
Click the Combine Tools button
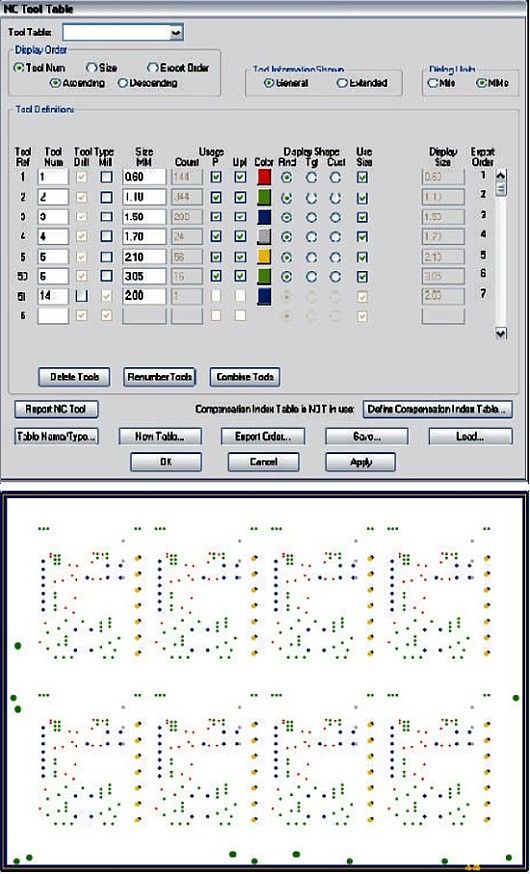coord(245,377)
